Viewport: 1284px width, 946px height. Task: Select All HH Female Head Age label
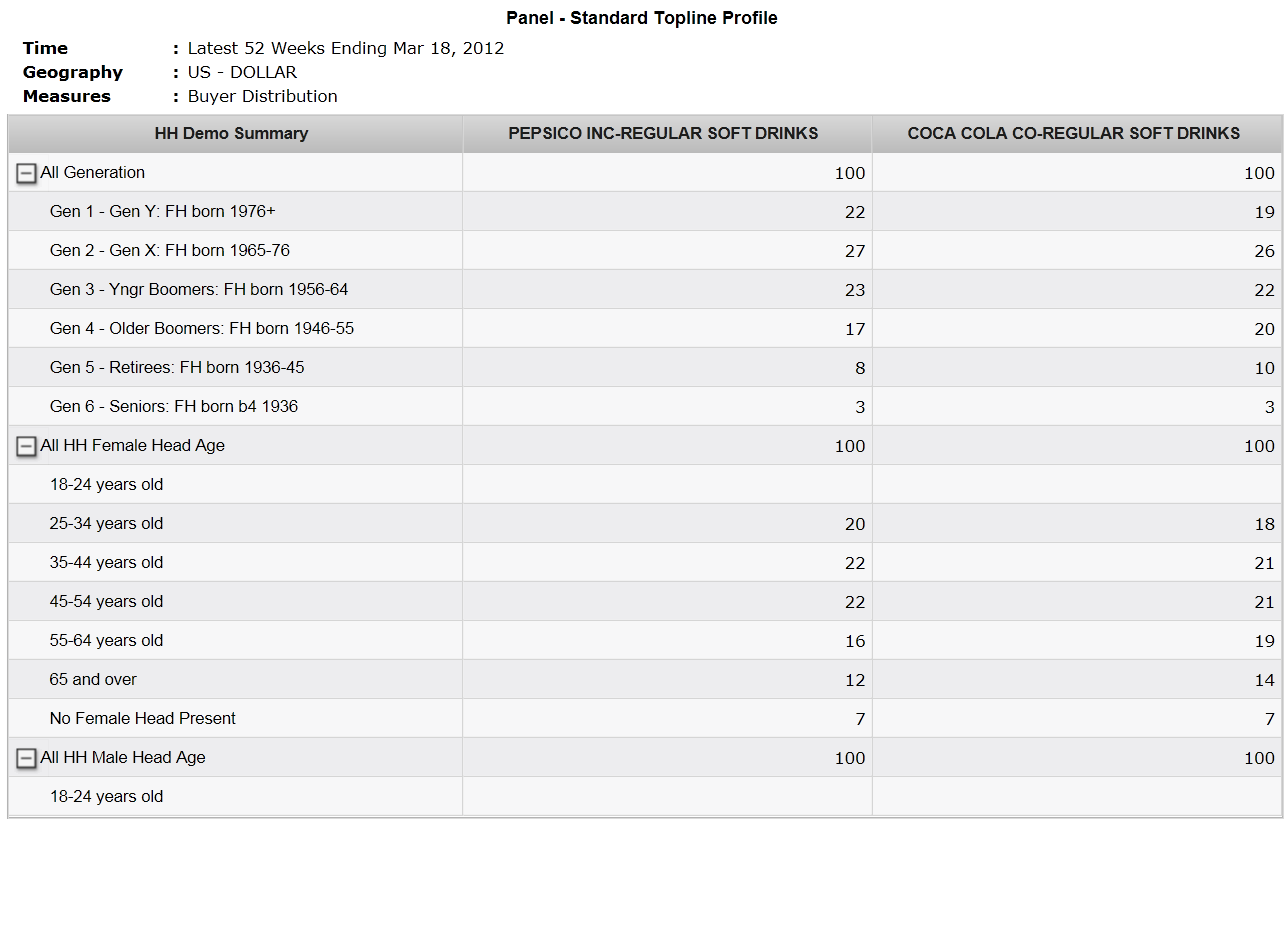[x=133, y=445]
